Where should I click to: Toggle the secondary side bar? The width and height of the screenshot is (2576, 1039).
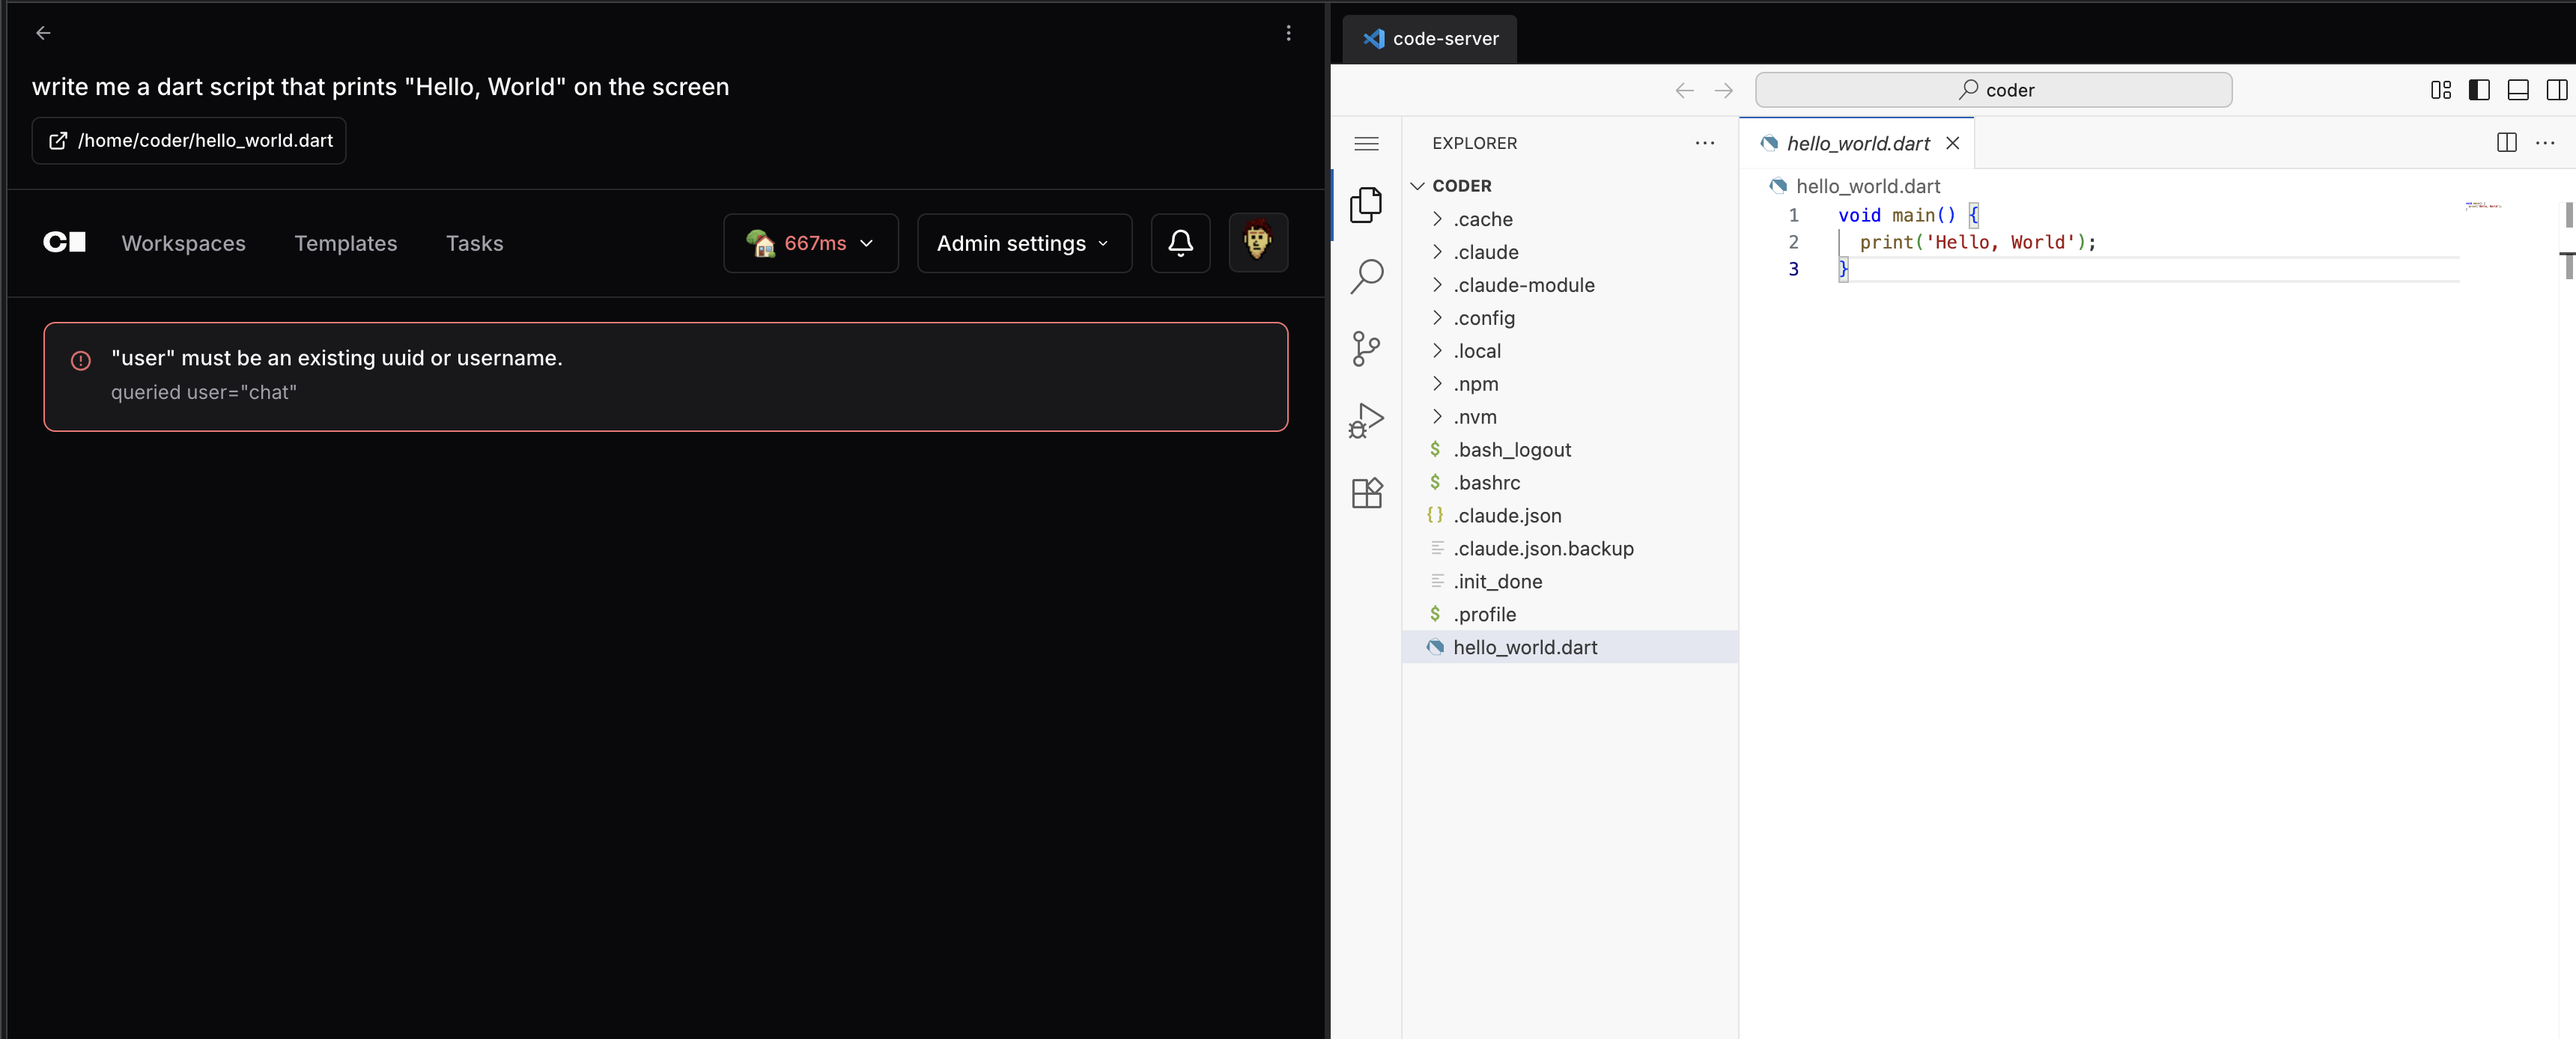pos(2557,90)
